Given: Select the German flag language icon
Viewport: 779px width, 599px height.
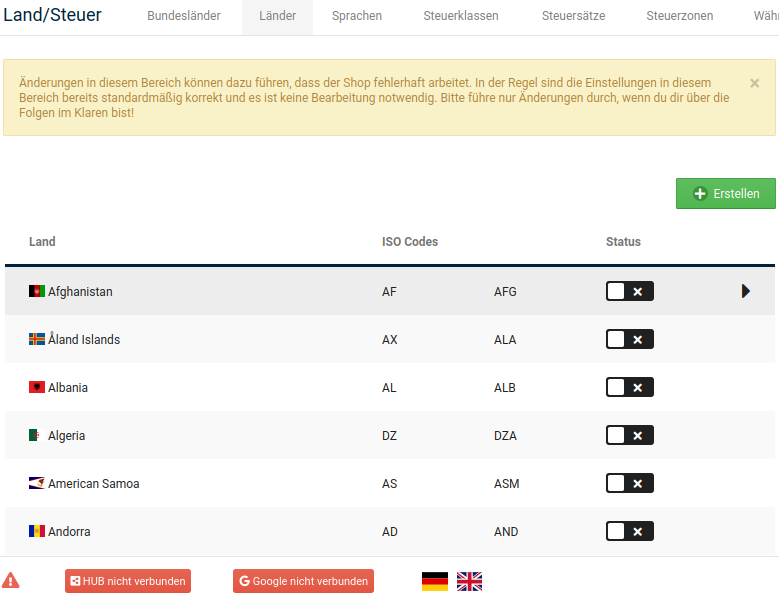Looking at the screenshot, I should pyautogui.click(x=435, y=581).
